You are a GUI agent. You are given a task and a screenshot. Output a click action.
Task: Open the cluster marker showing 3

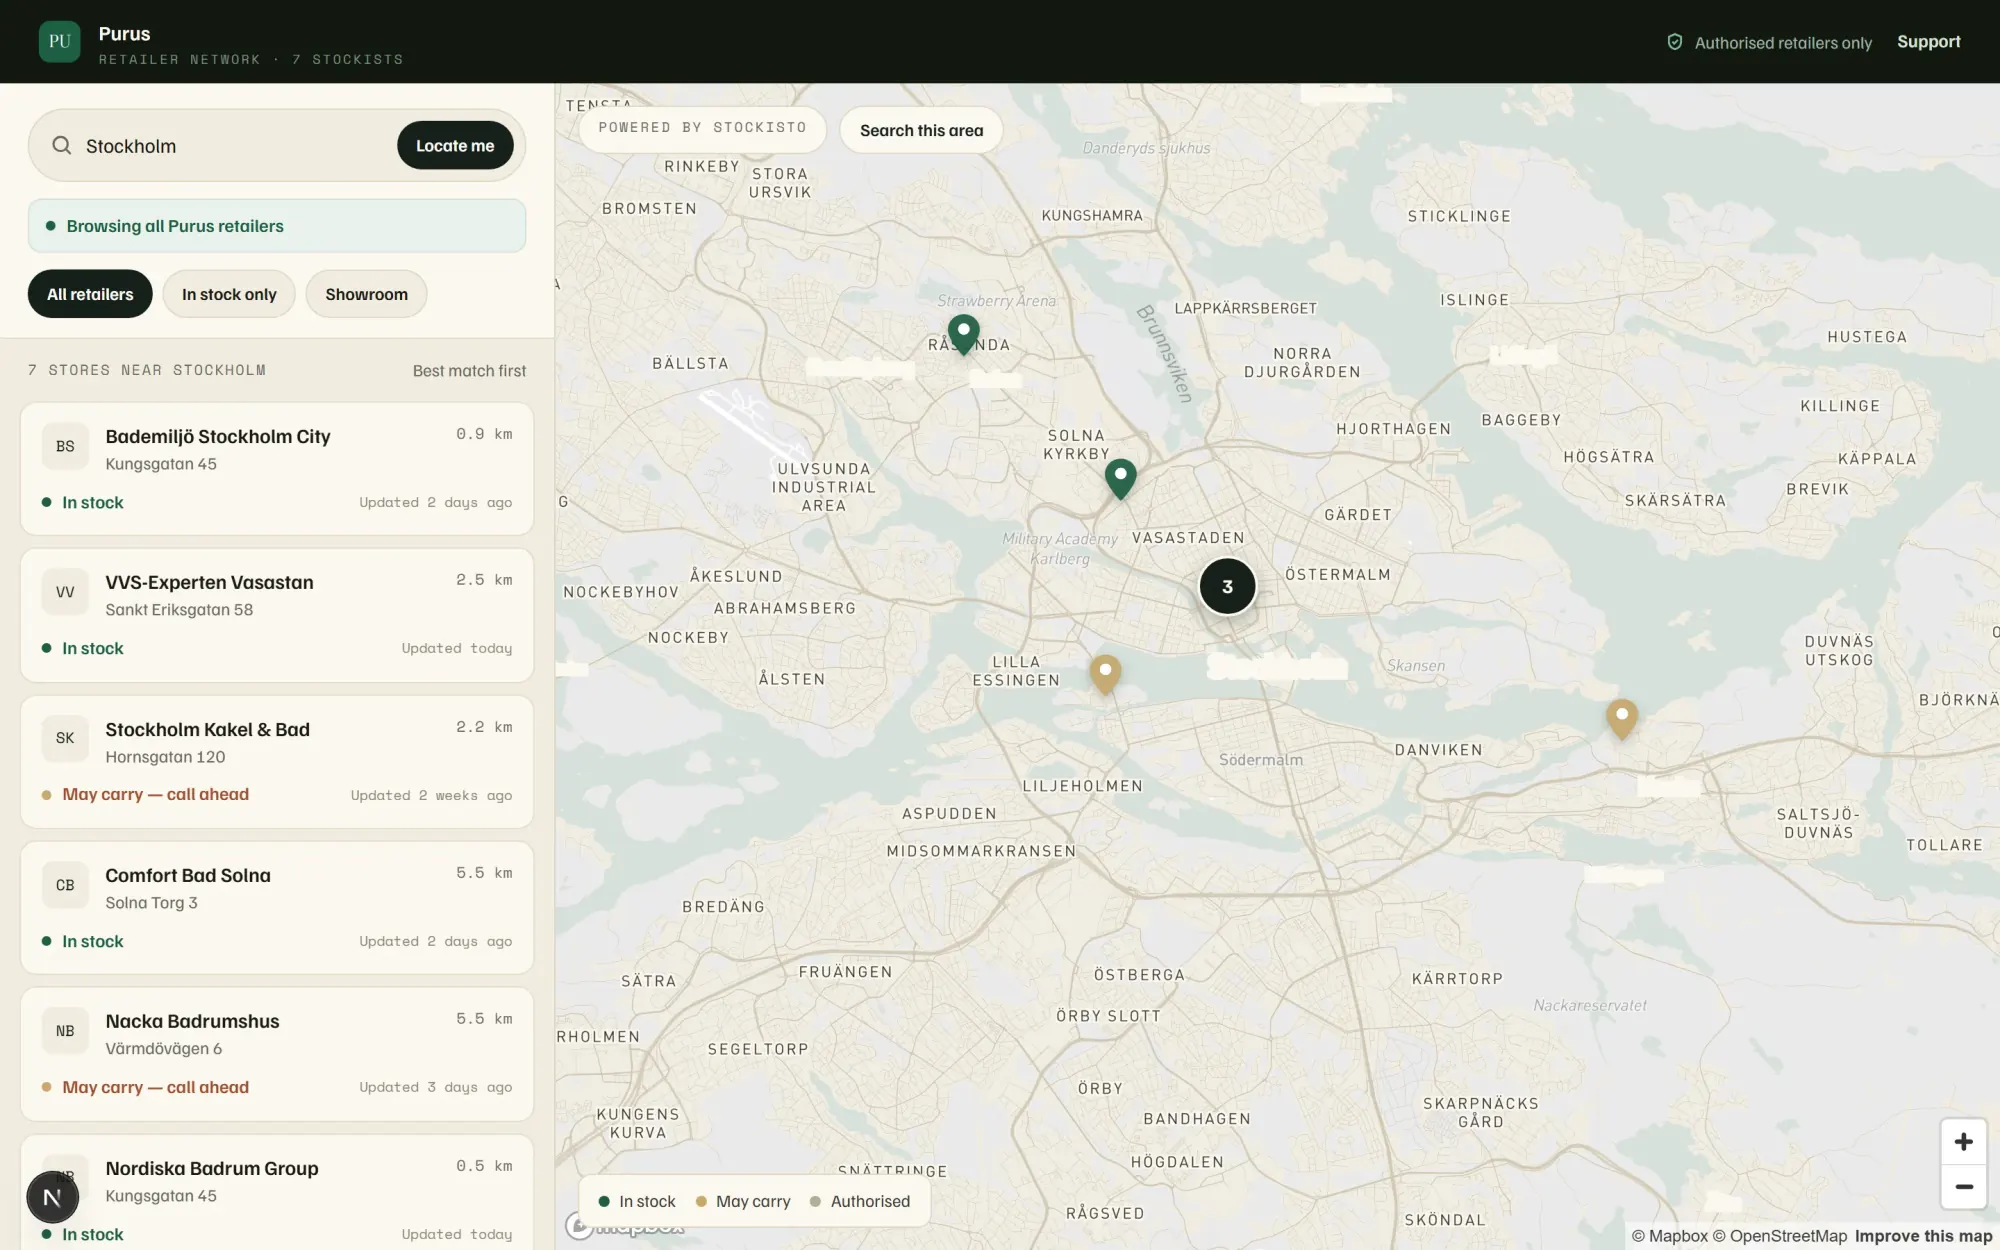tap(1227, 587)
